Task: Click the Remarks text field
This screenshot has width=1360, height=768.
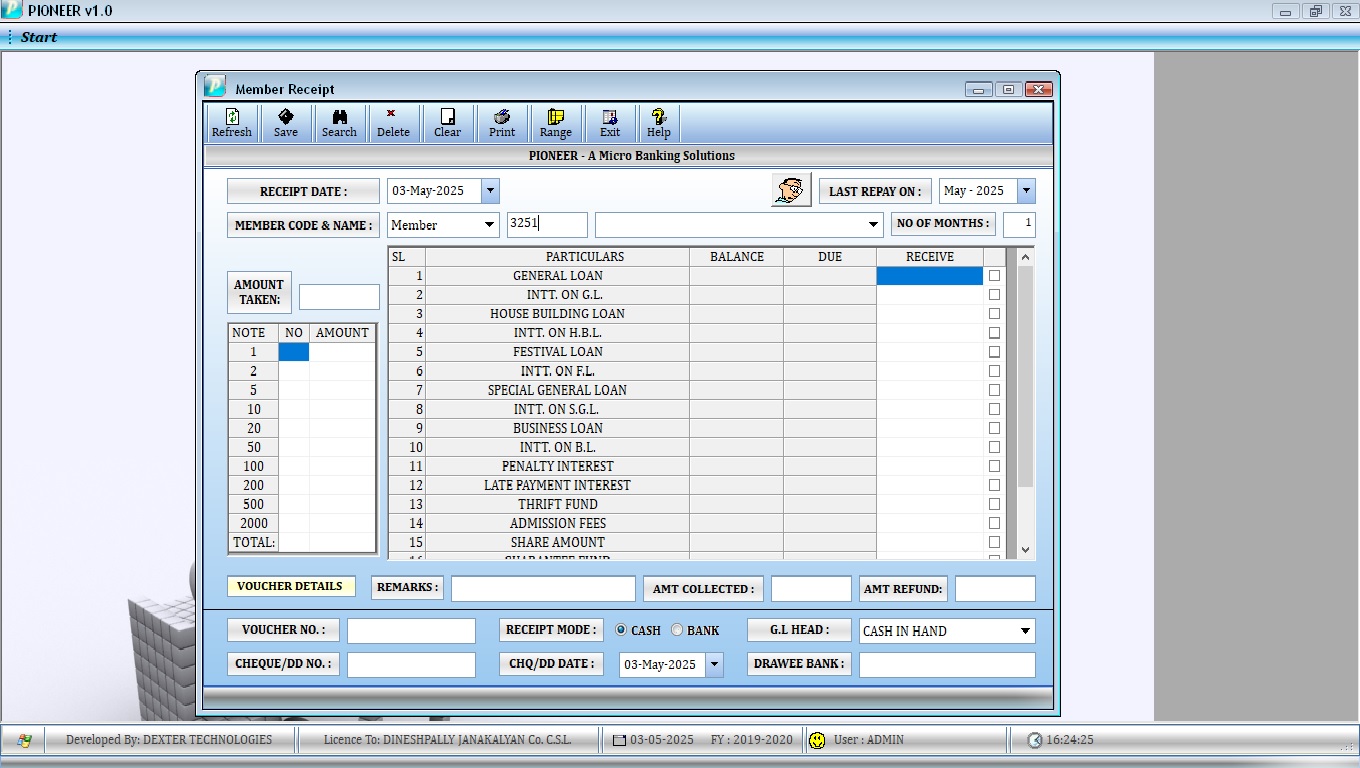Action: 543,589
